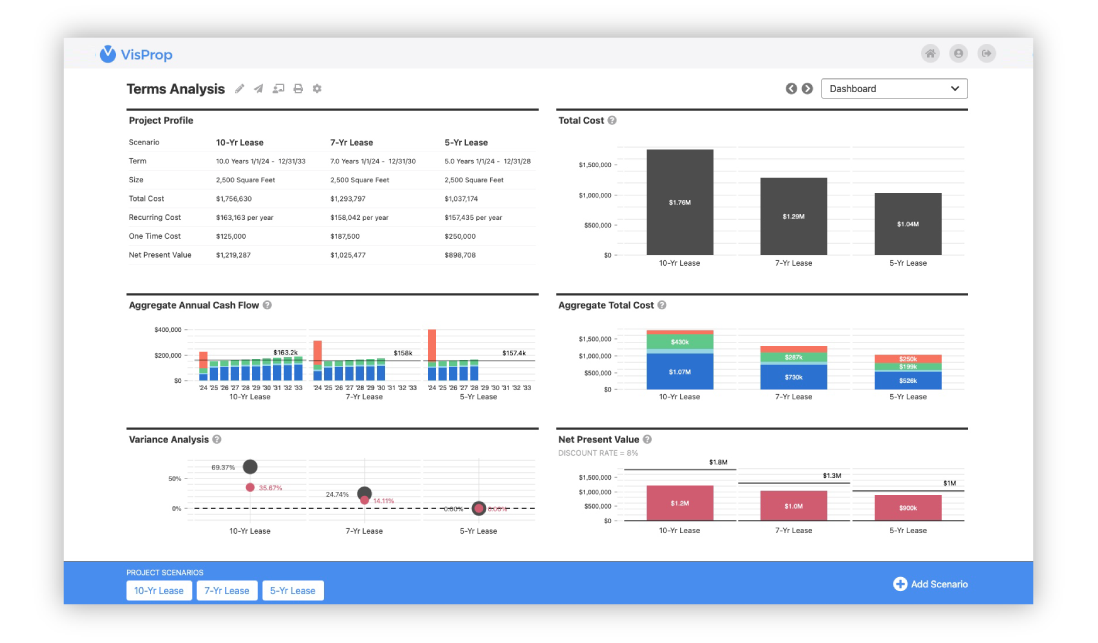Click the left arrow beside the Dashboard selector
Viewport: 1098px width, 643px height.
click(x=791, y=88)
